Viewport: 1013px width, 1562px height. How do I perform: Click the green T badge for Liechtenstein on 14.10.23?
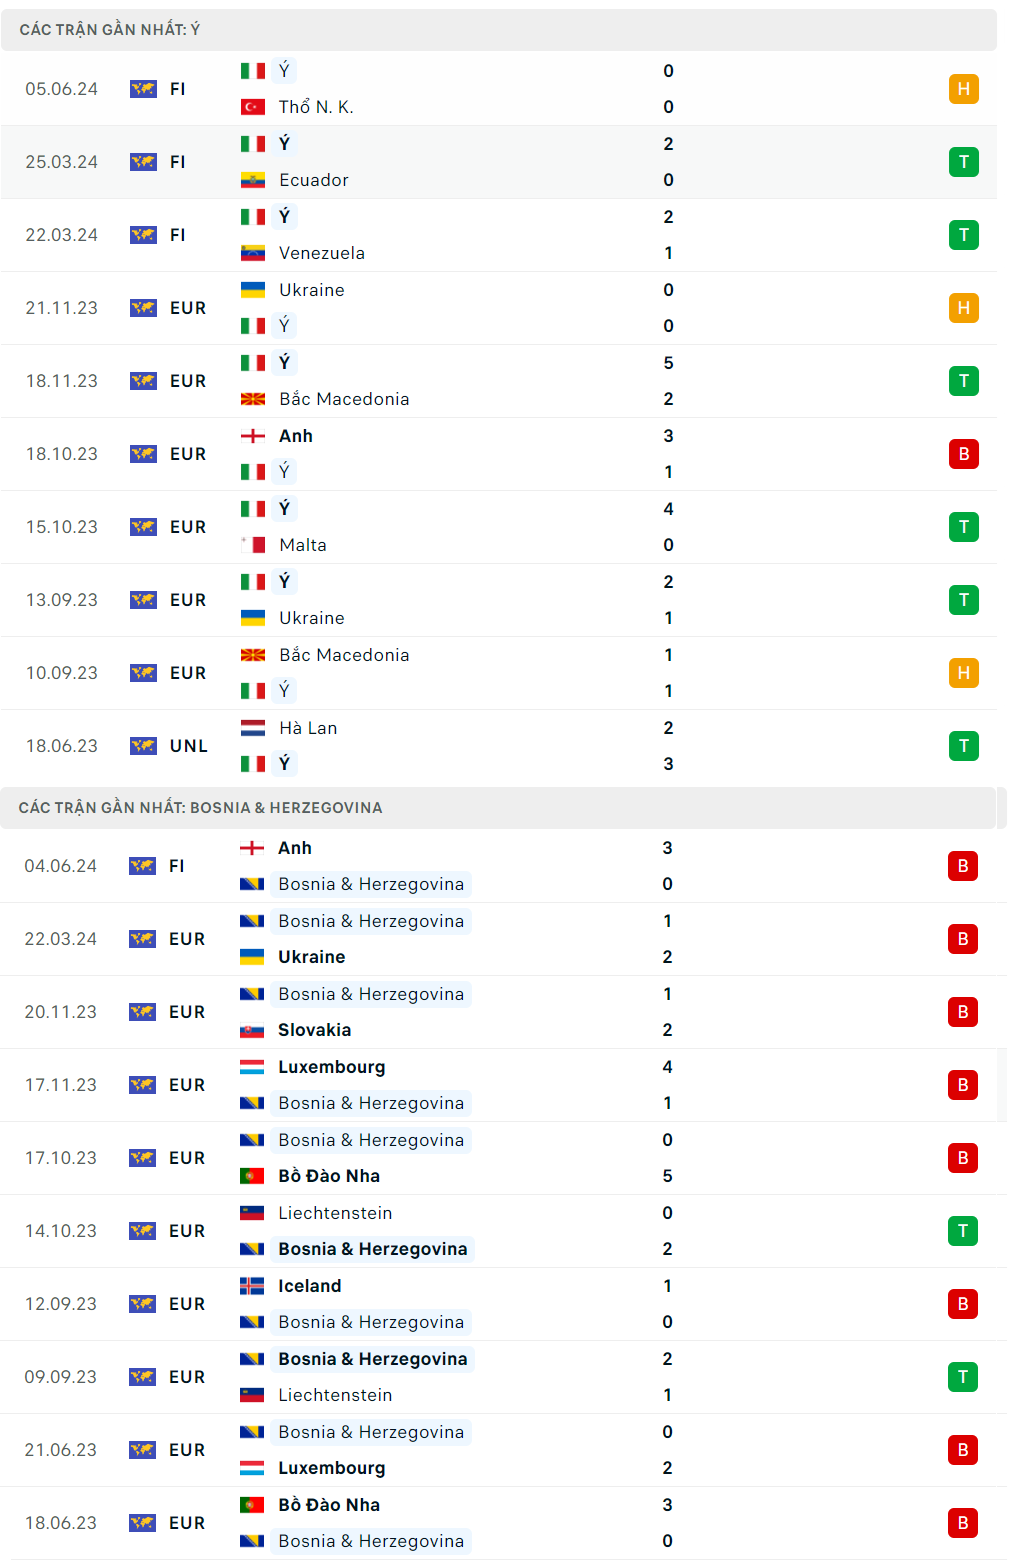pyautogui.click(x=962, y=1231)
